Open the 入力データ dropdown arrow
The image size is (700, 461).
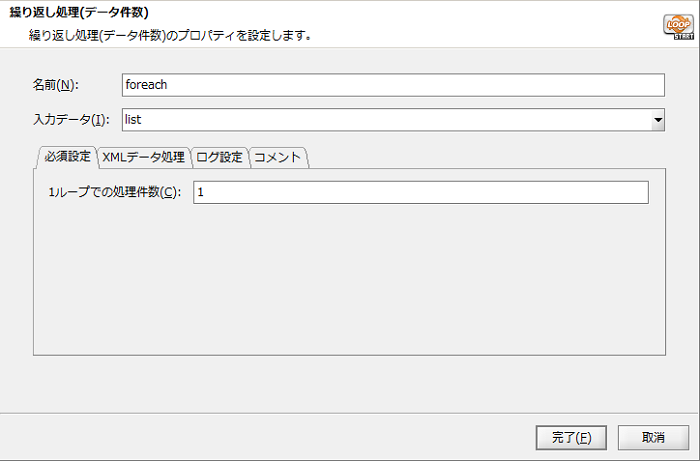[x=657, y=120]
